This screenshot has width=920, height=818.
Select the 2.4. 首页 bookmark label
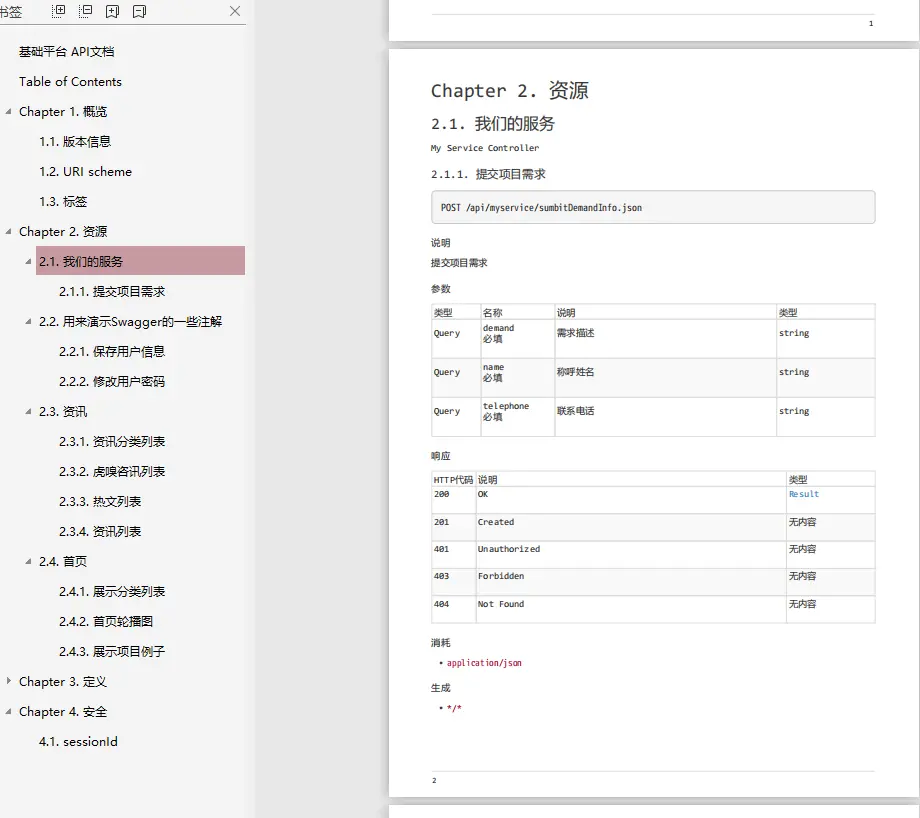(x=63, y=561)
